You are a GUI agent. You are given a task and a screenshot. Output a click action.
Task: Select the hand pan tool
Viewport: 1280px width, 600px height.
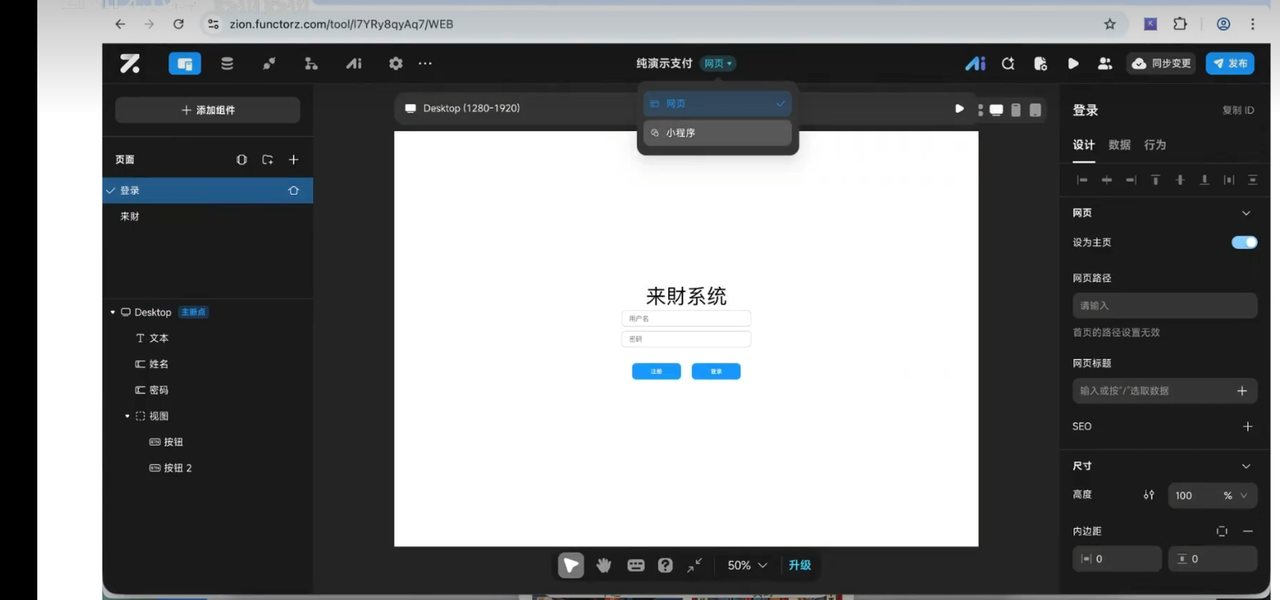tap(604, 565)
